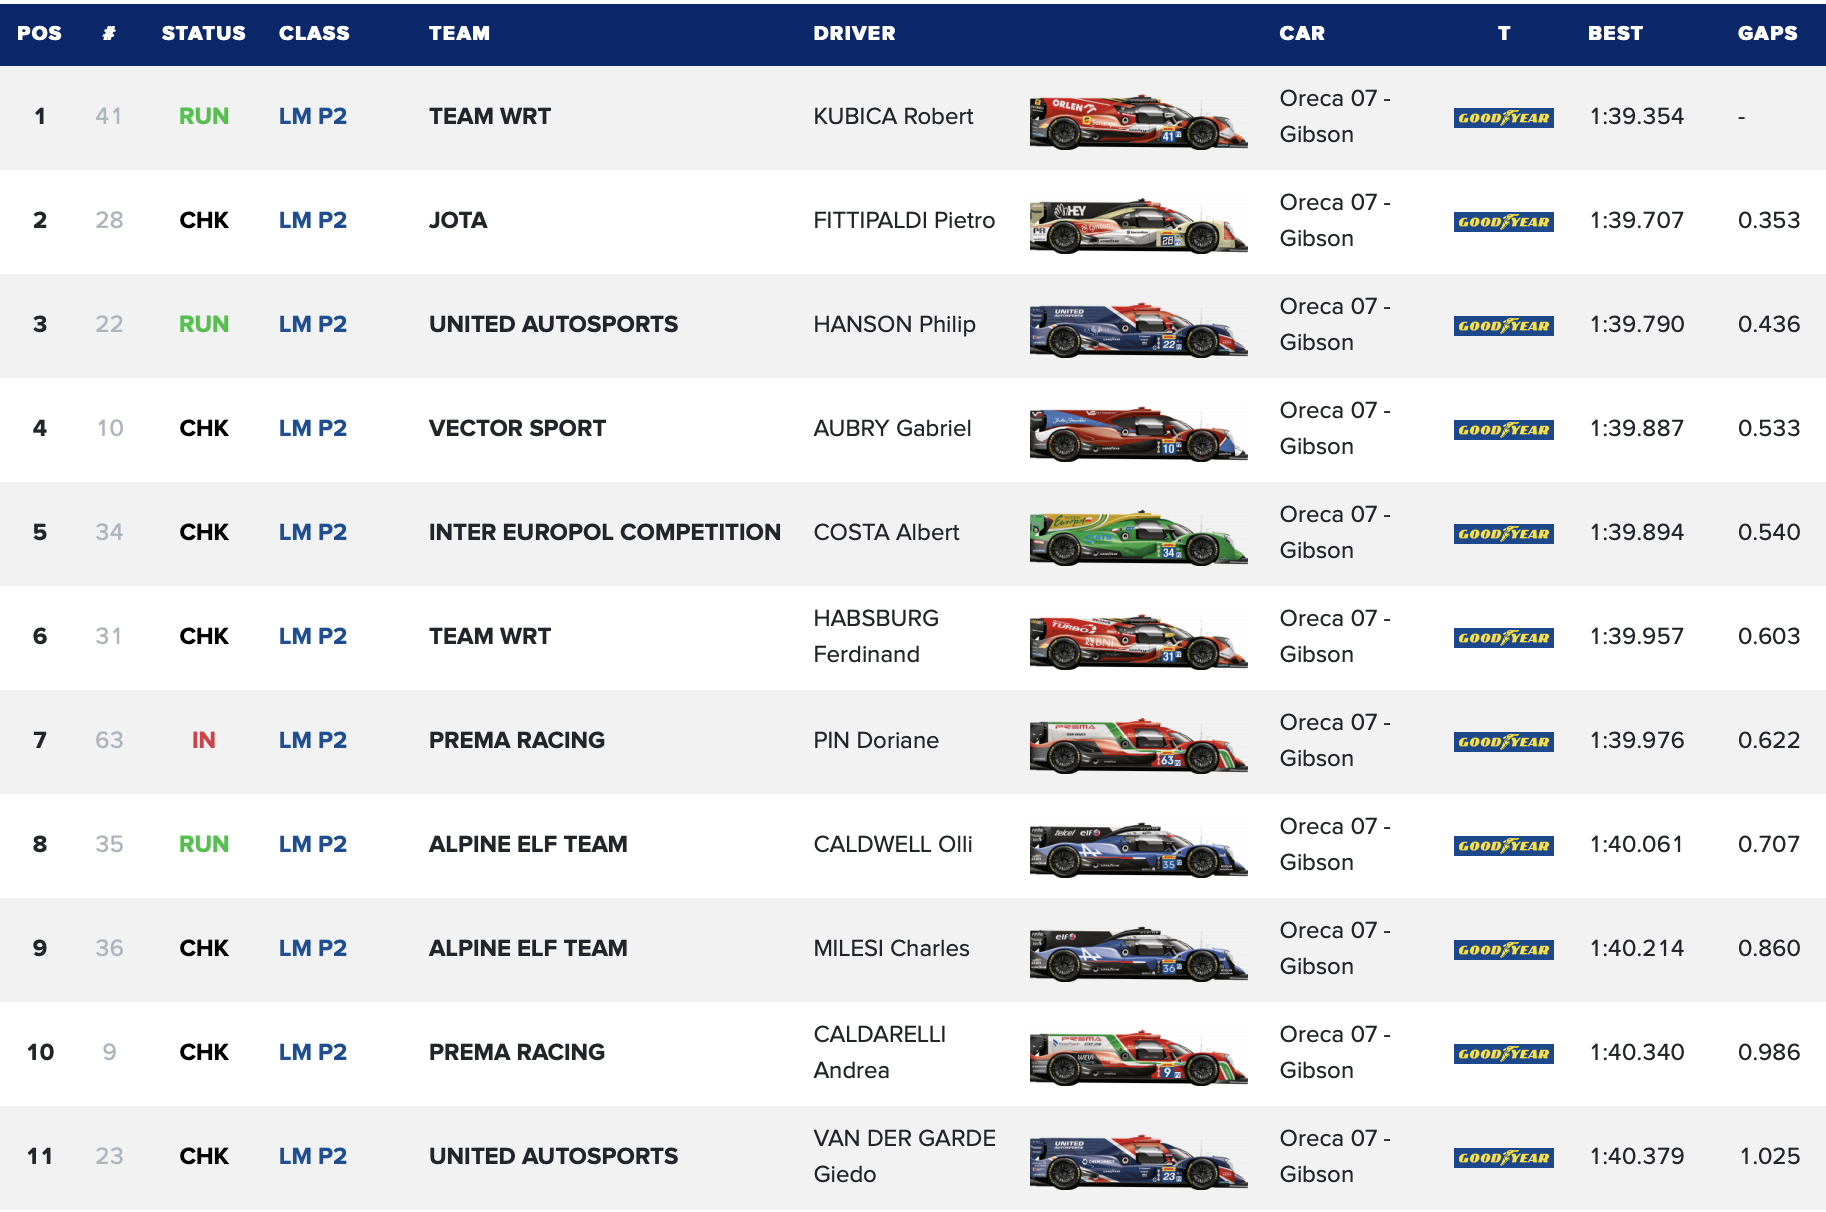
Task: Click the car #22 United Autosports livery image
Action: click(x=1138, y=330)
